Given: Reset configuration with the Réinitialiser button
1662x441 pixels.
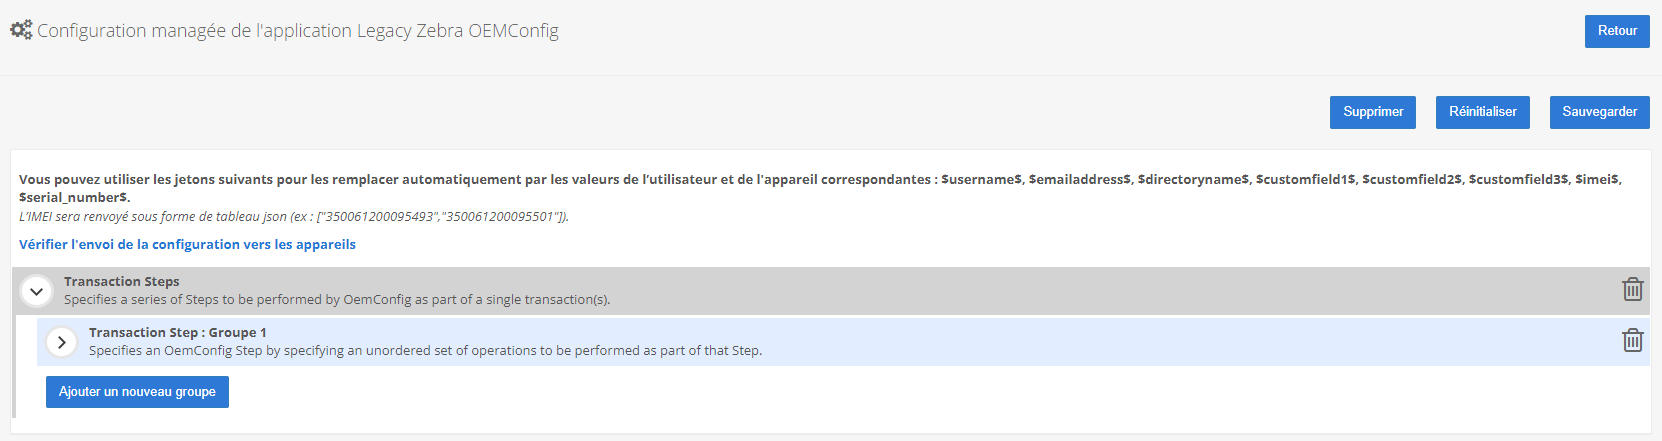Looking at the screenshot, I should [1482, 112].
